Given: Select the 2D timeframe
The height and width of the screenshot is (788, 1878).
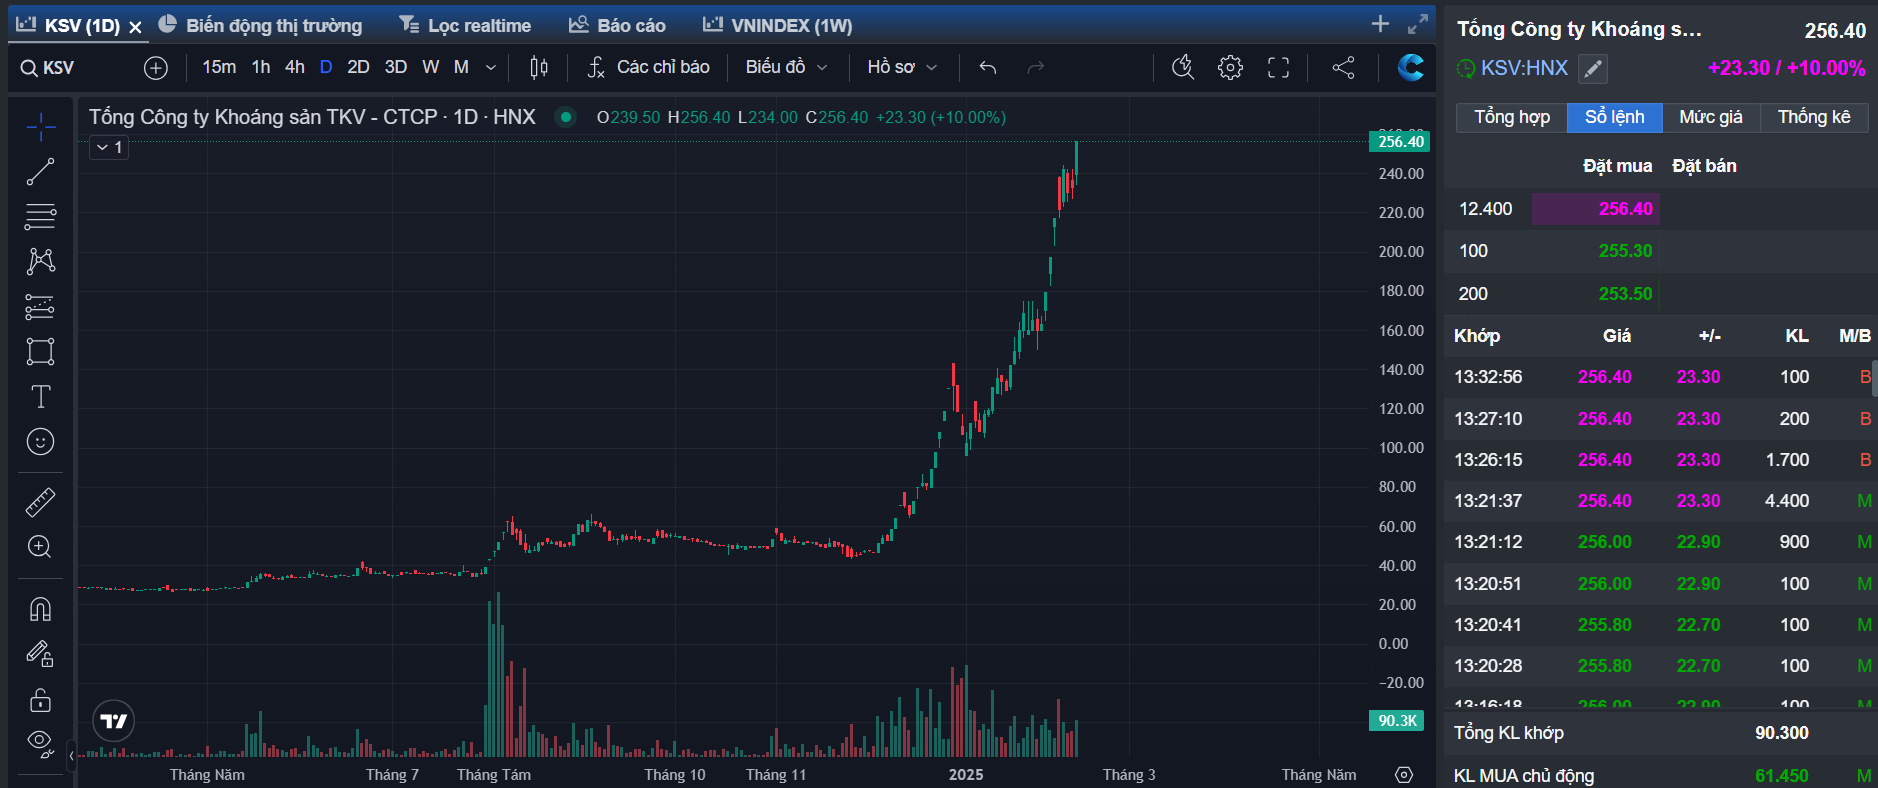Looking at the screenshot, I should click(x=358, y=67).
